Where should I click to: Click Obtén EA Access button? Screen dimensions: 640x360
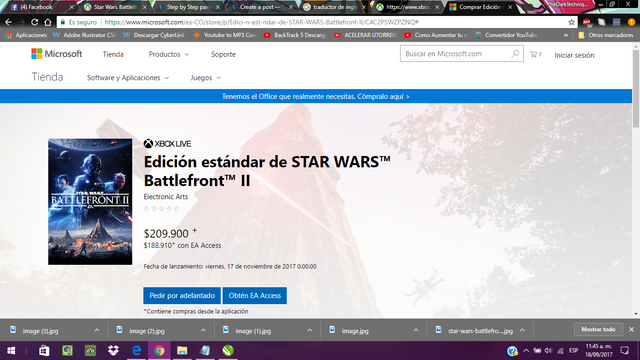[x=255, y=296]
